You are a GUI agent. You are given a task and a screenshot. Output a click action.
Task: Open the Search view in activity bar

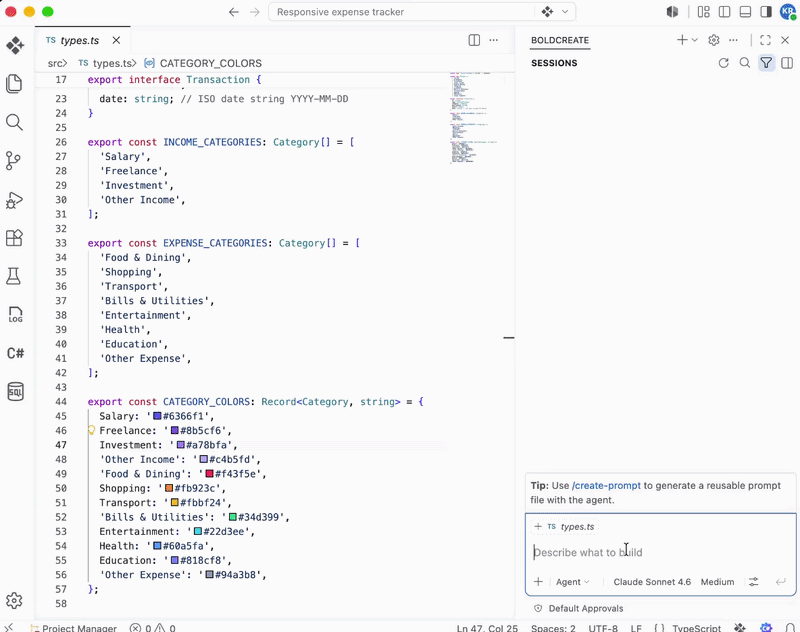(x=14, y=122)
